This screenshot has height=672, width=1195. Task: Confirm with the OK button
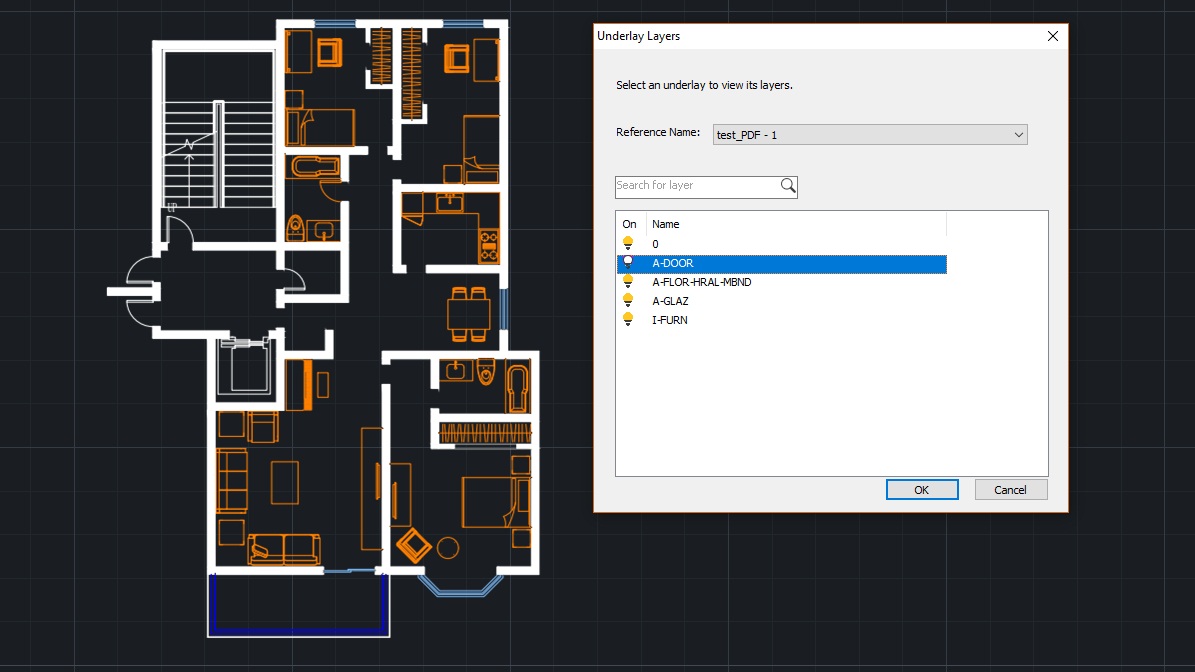pyautogui.click(x=921, y=490)
